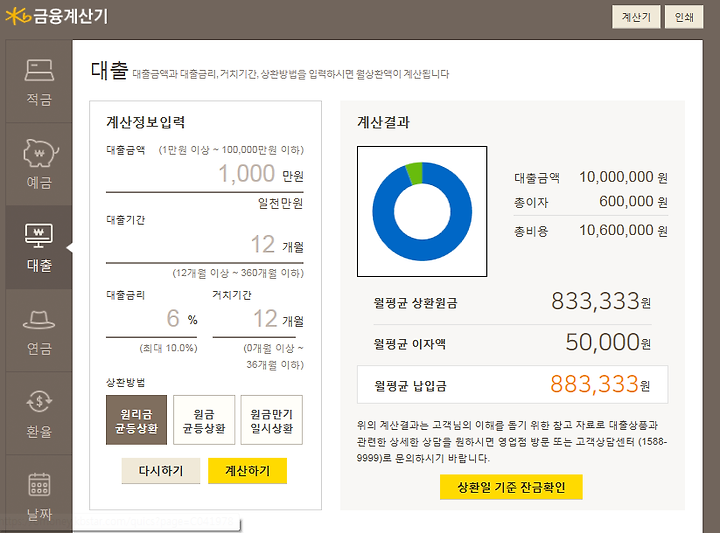Viewport: 720px width, 533px height.
Task: Click the 총이자 label
Action: tap(531, 202)
